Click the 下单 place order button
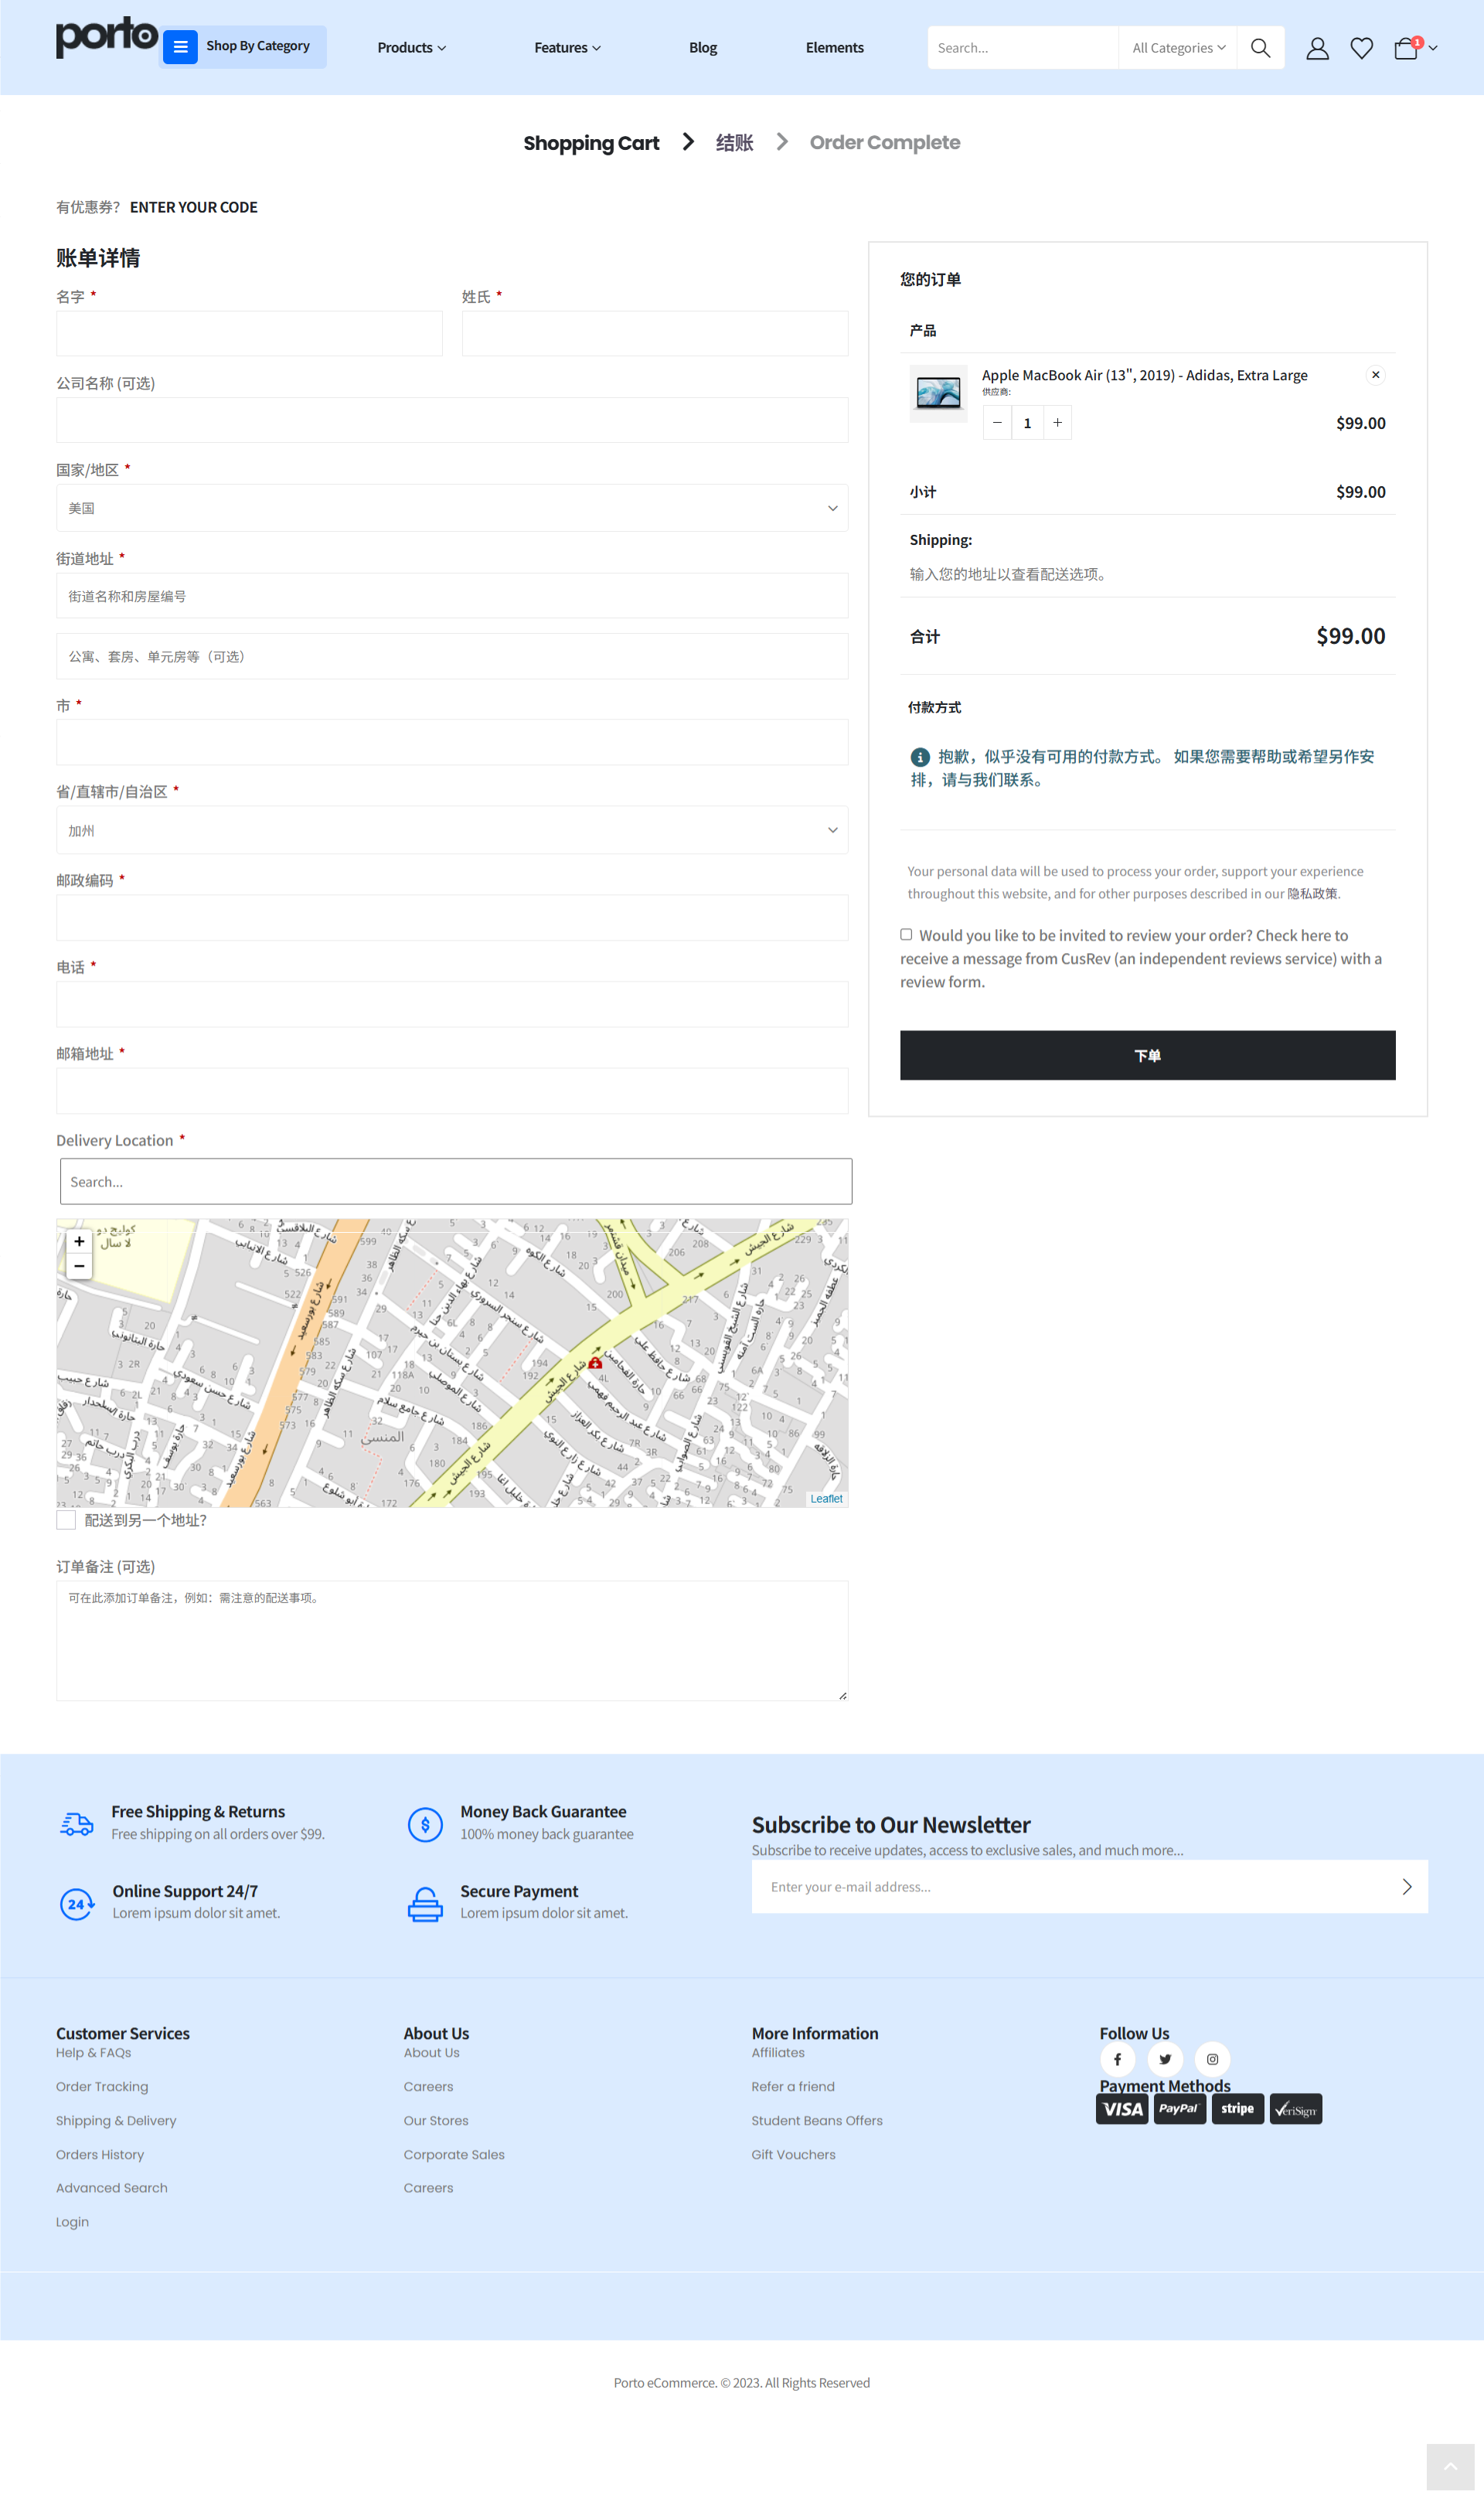Viewport: 1484px width, 2495px height. 1147,1055
